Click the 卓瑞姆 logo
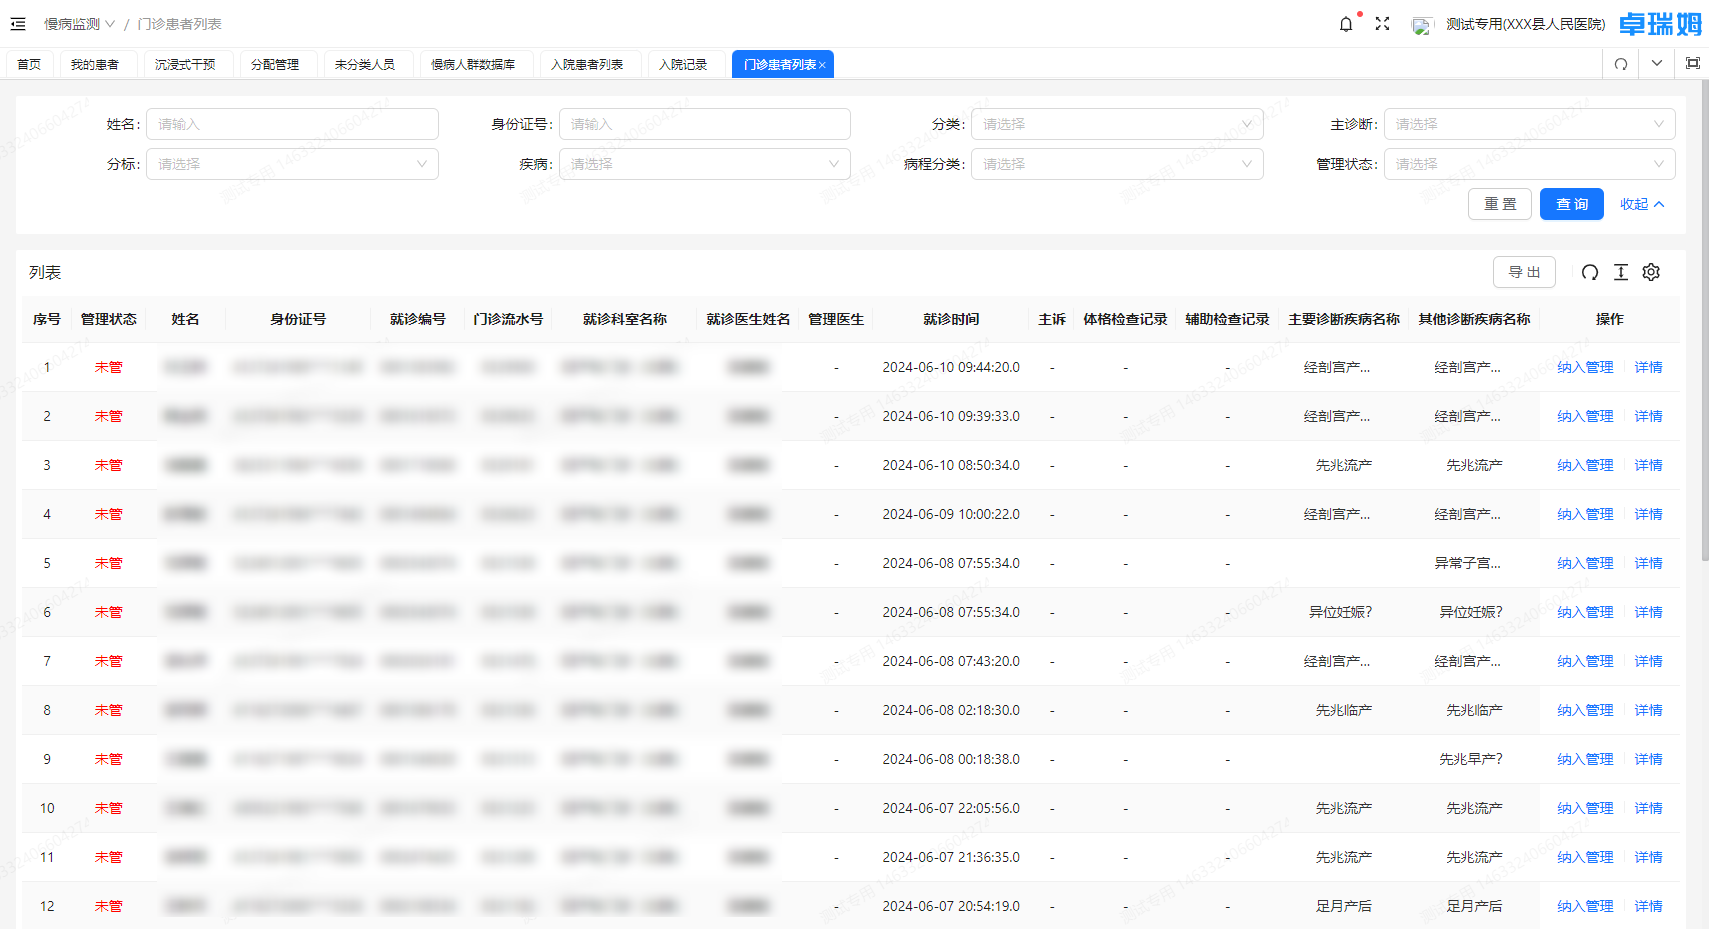This screenshot has height=929, width=1709. tap(1660, 24)
